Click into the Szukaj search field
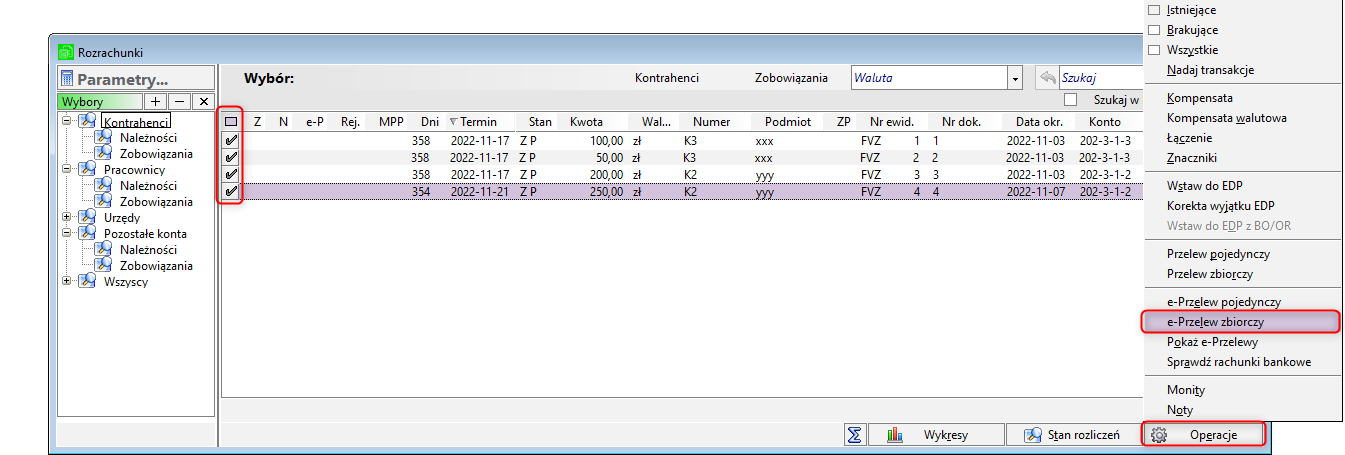This screenshot has width=1345, height=455. 1100,78
